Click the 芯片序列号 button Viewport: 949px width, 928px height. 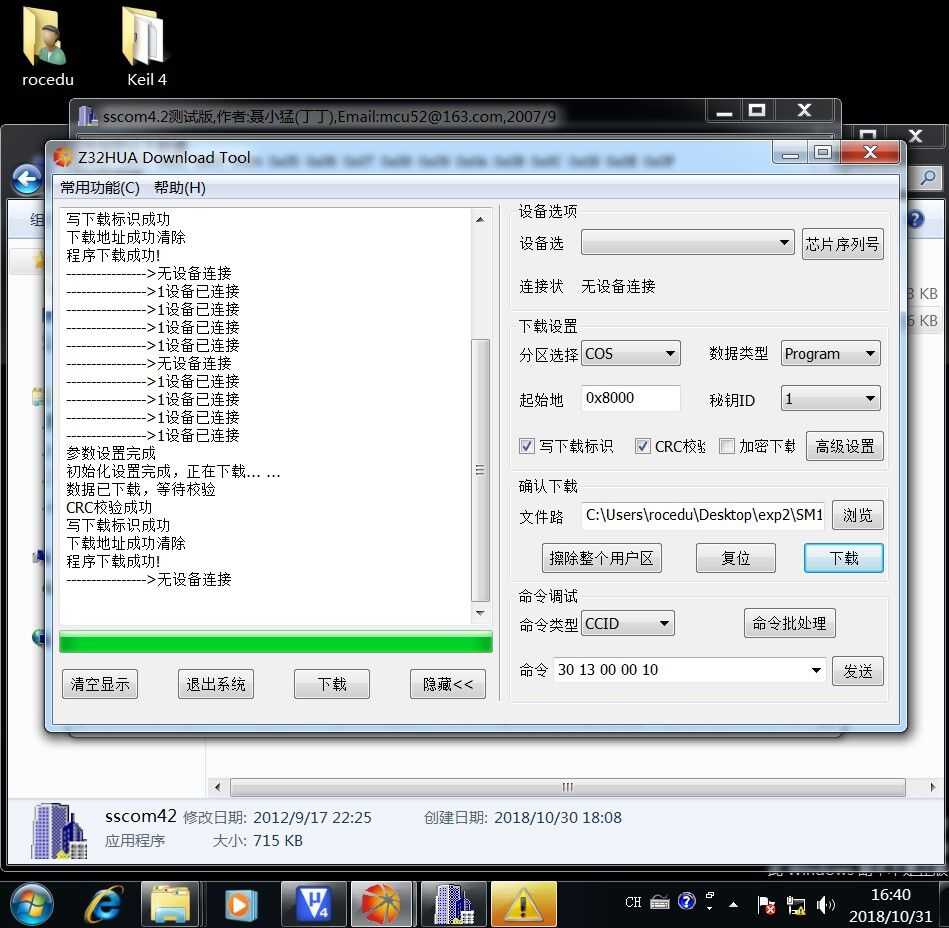point(842,244)
